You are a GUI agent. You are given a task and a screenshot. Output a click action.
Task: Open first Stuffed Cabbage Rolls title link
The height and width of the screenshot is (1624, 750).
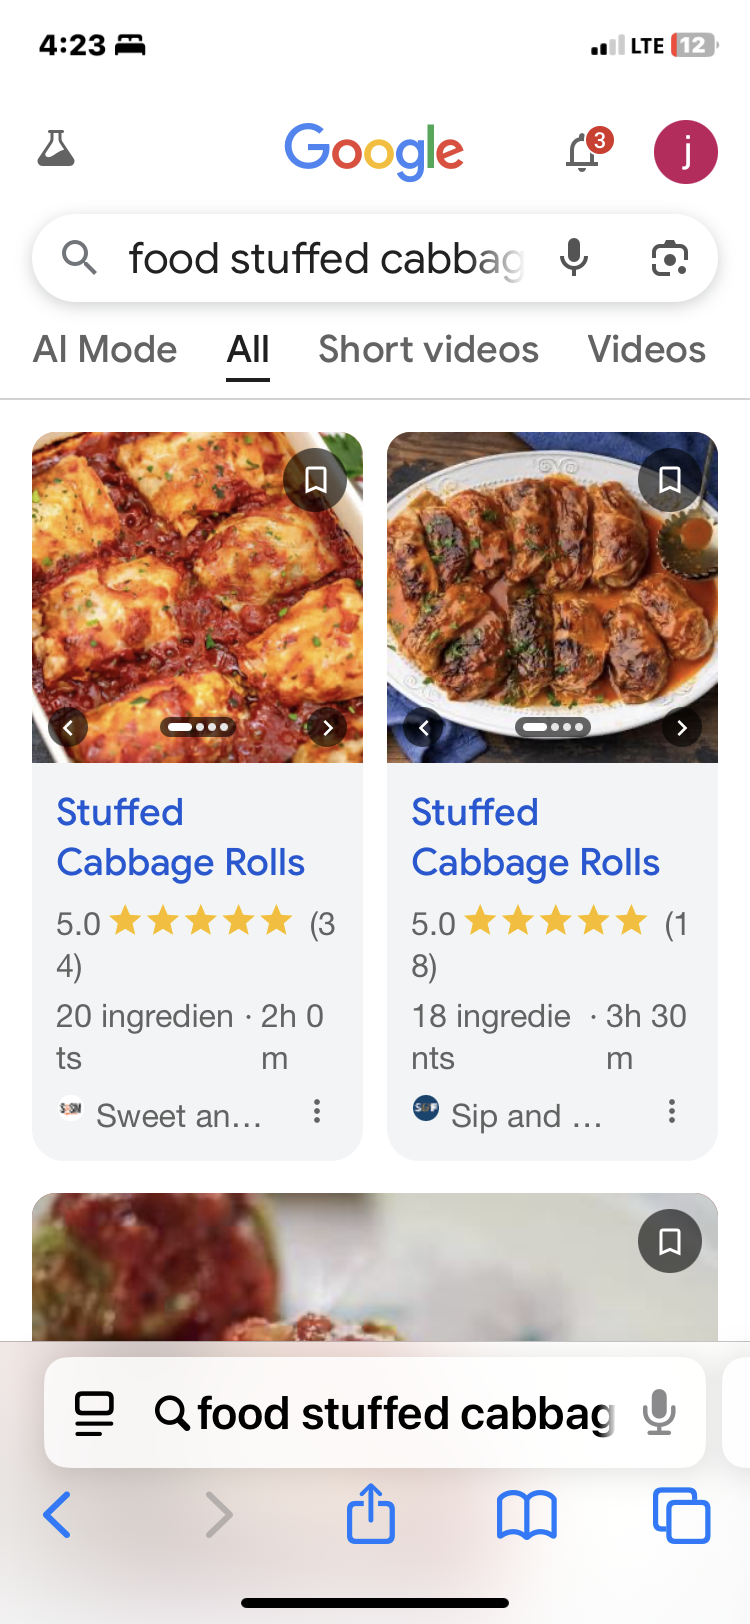click(180, 837)
